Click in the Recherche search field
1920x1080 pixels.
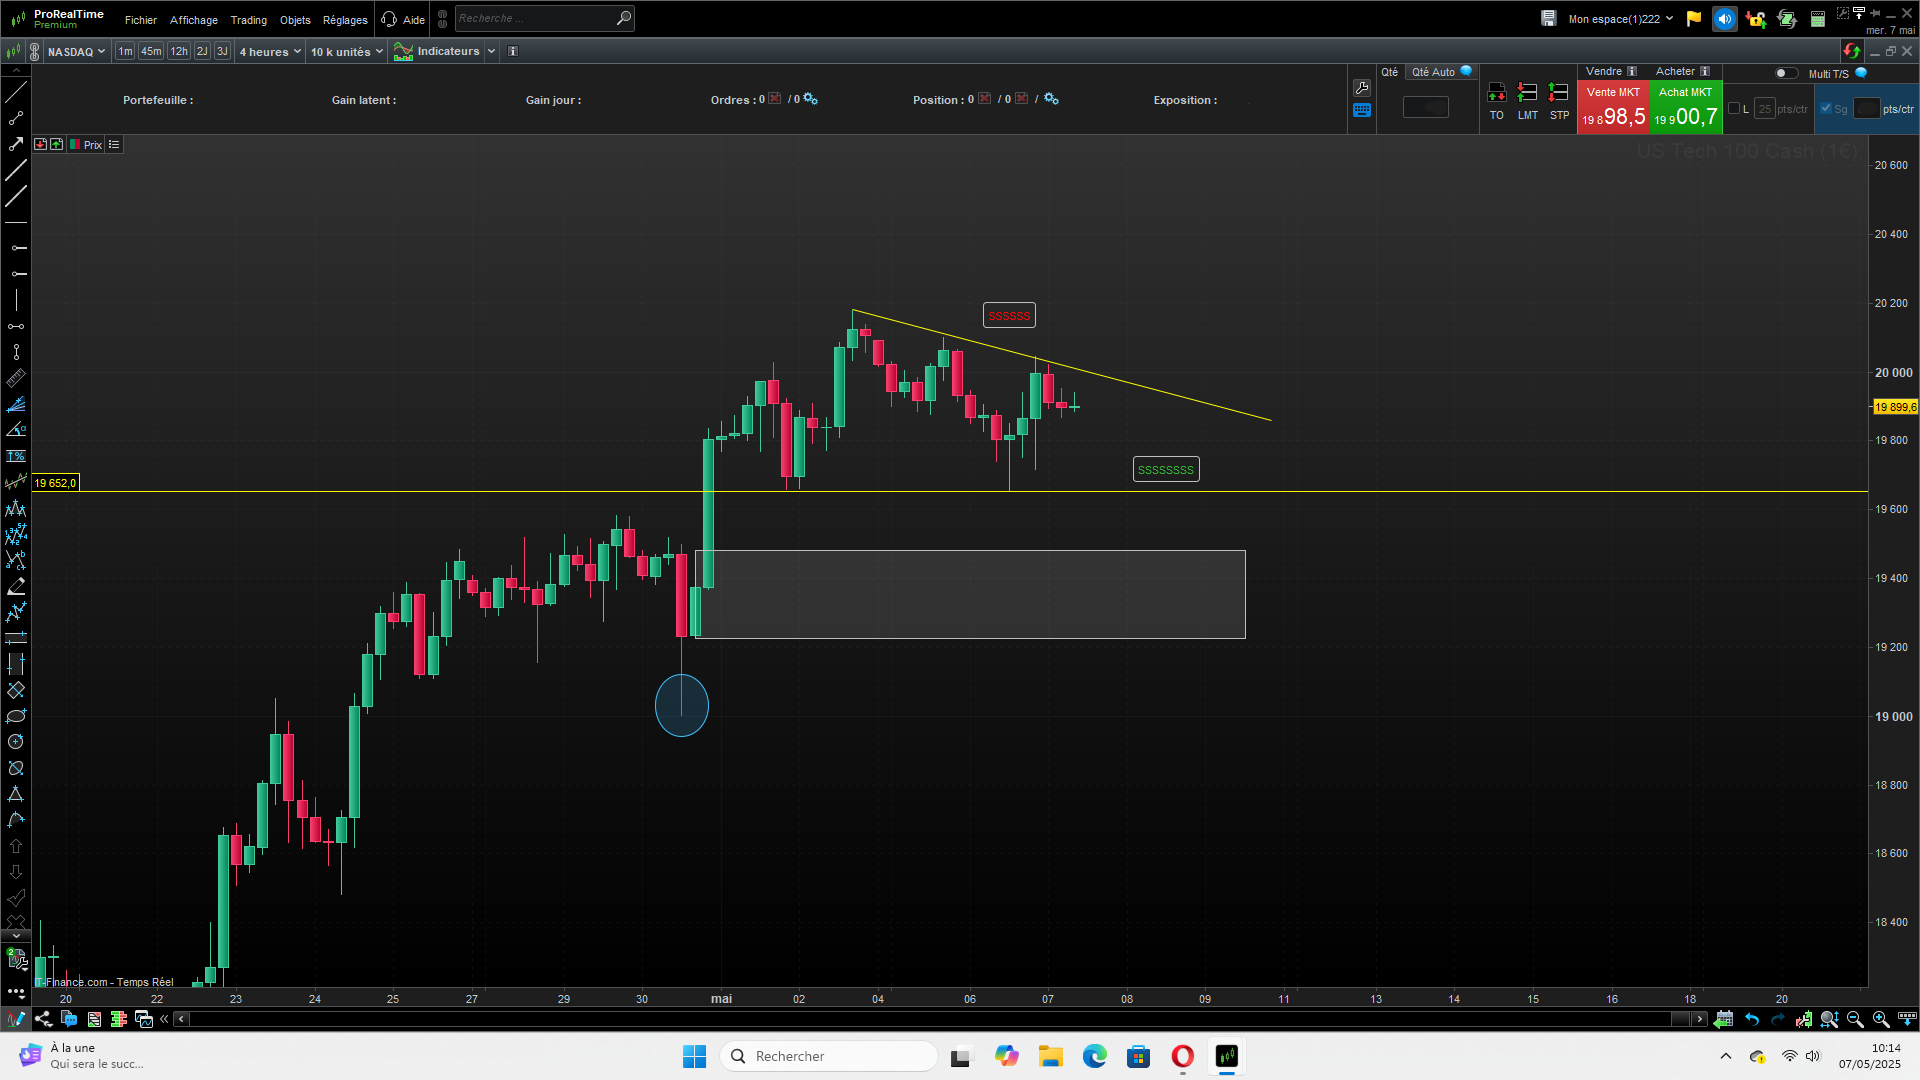click(535, 18)
